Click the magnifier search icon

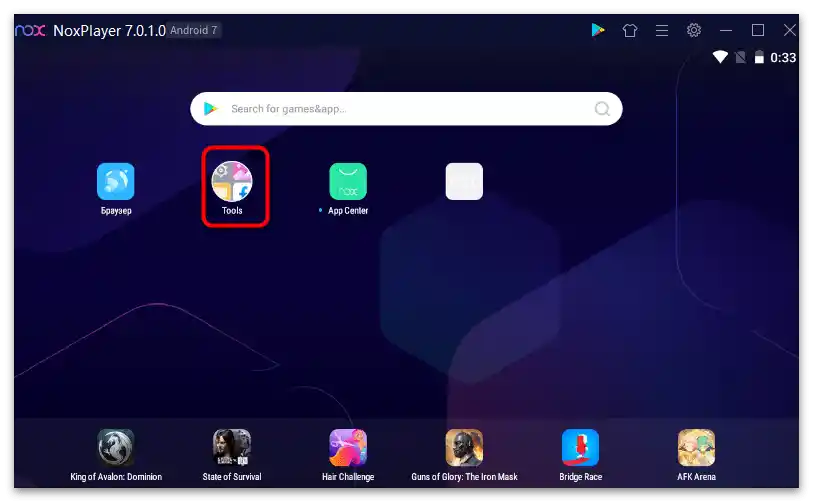[602, 109]
